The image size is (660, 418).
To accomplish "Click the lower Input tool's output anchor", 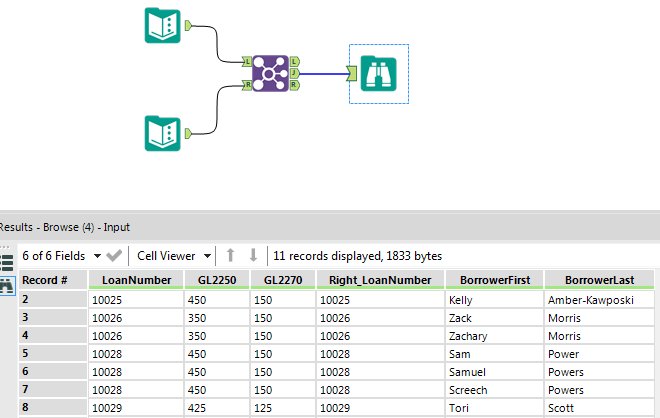I will [x=188, y=134].
